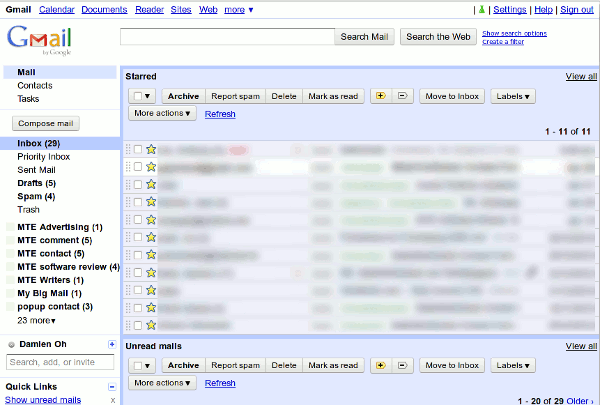Tick the checkbox of the fifth starred message

138,219
